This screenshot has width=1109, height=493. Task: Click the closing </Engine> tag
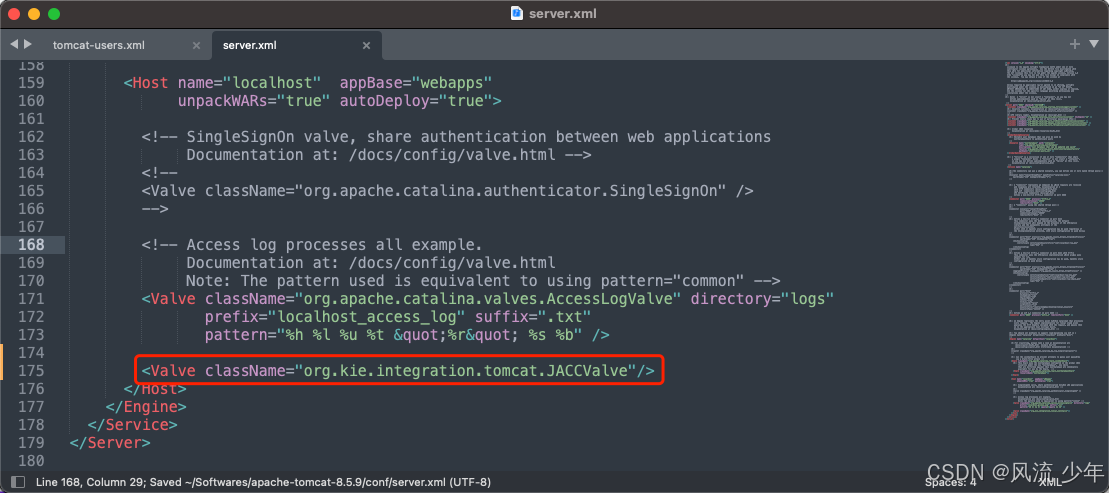coord(146,407)
